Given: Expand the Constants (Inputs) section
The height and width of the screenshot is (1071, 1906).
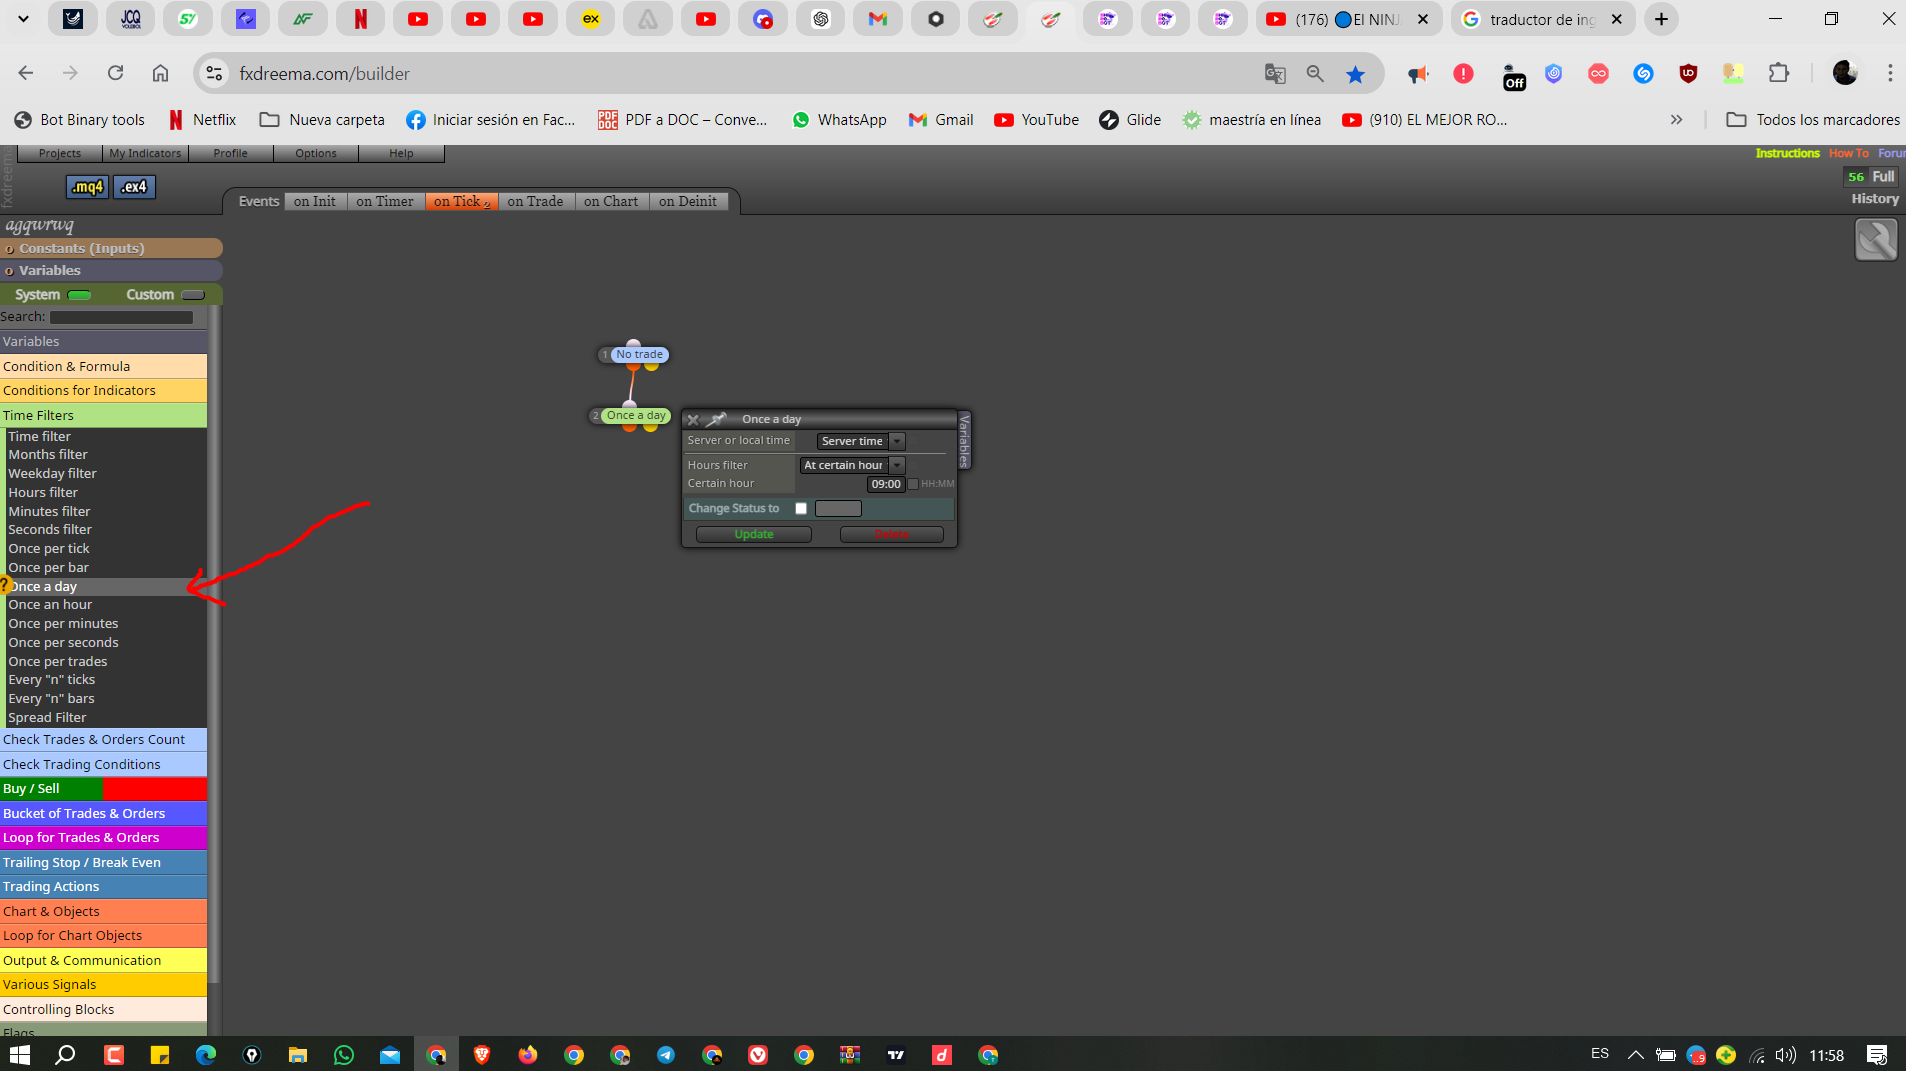Looking at the screenshot, I should [x=111, y=248].
